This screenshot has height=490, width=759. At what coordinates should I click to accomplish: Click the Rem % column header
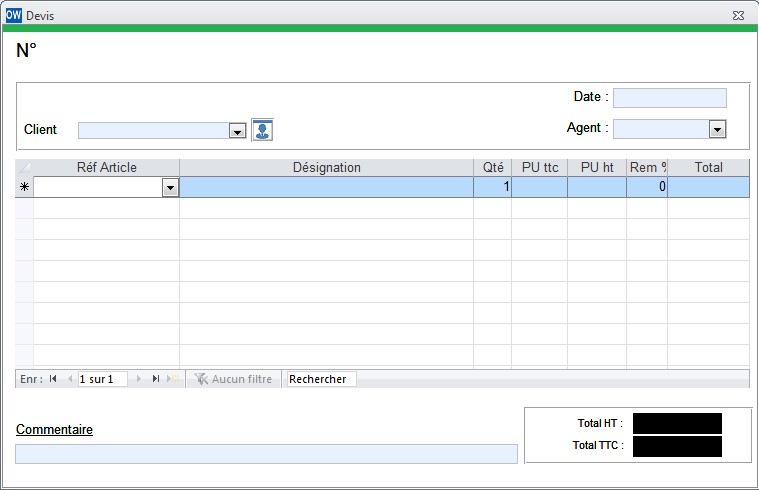pyautogui.click(x=647, y=168)
